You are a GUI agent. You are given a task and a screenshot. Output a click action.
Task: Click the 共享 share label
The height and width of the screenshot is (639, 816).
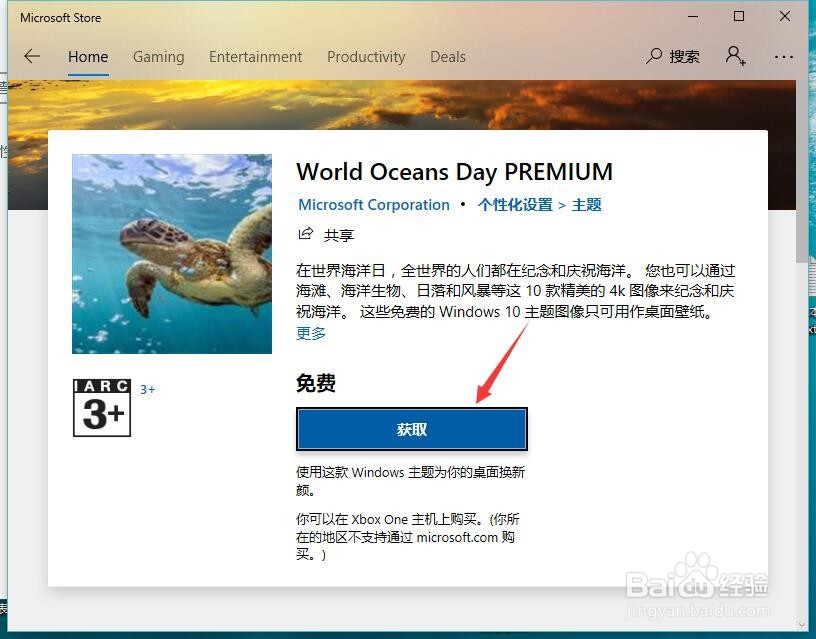point(339,235)
